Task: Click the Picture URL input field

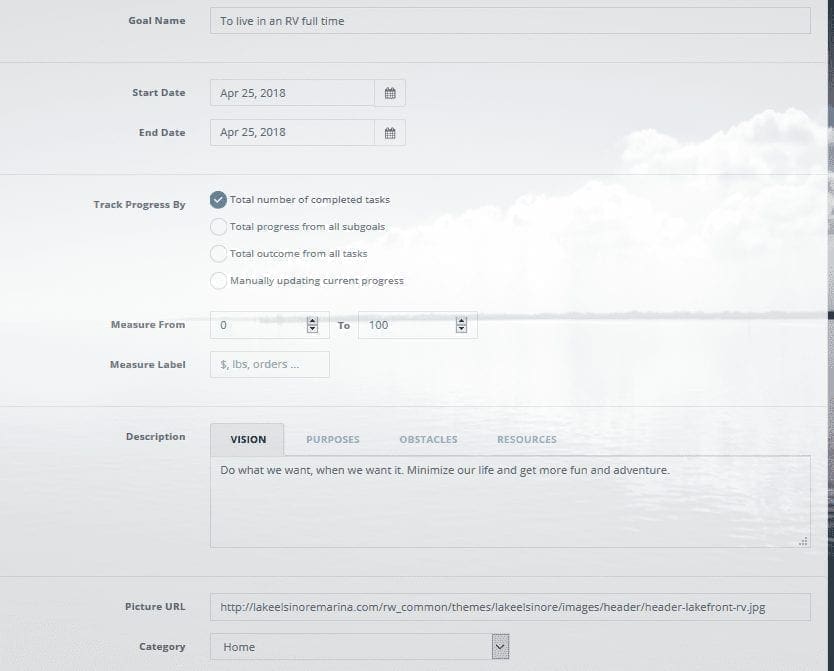Action: tap(510, 607)
